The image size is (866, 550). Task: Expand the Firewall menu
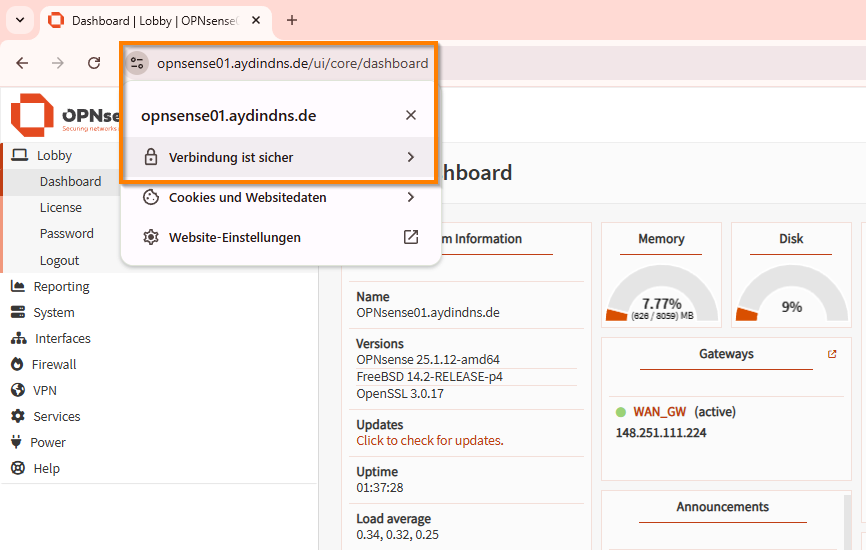pyautogui.click(x=54, y=364)
